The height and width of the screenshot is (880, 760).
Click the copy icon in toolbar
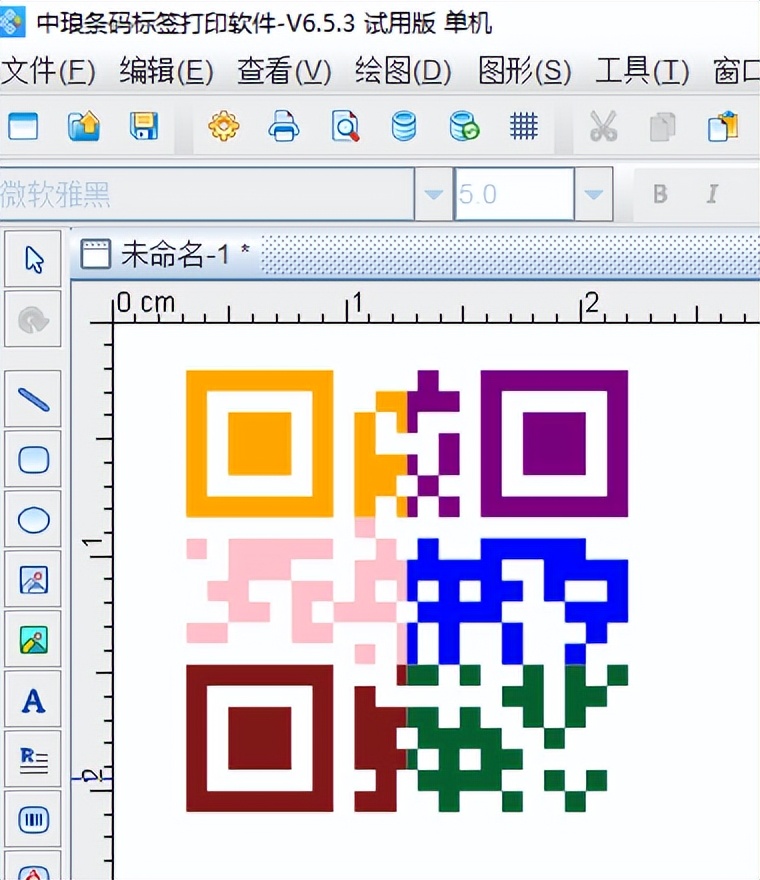[663, 126]
